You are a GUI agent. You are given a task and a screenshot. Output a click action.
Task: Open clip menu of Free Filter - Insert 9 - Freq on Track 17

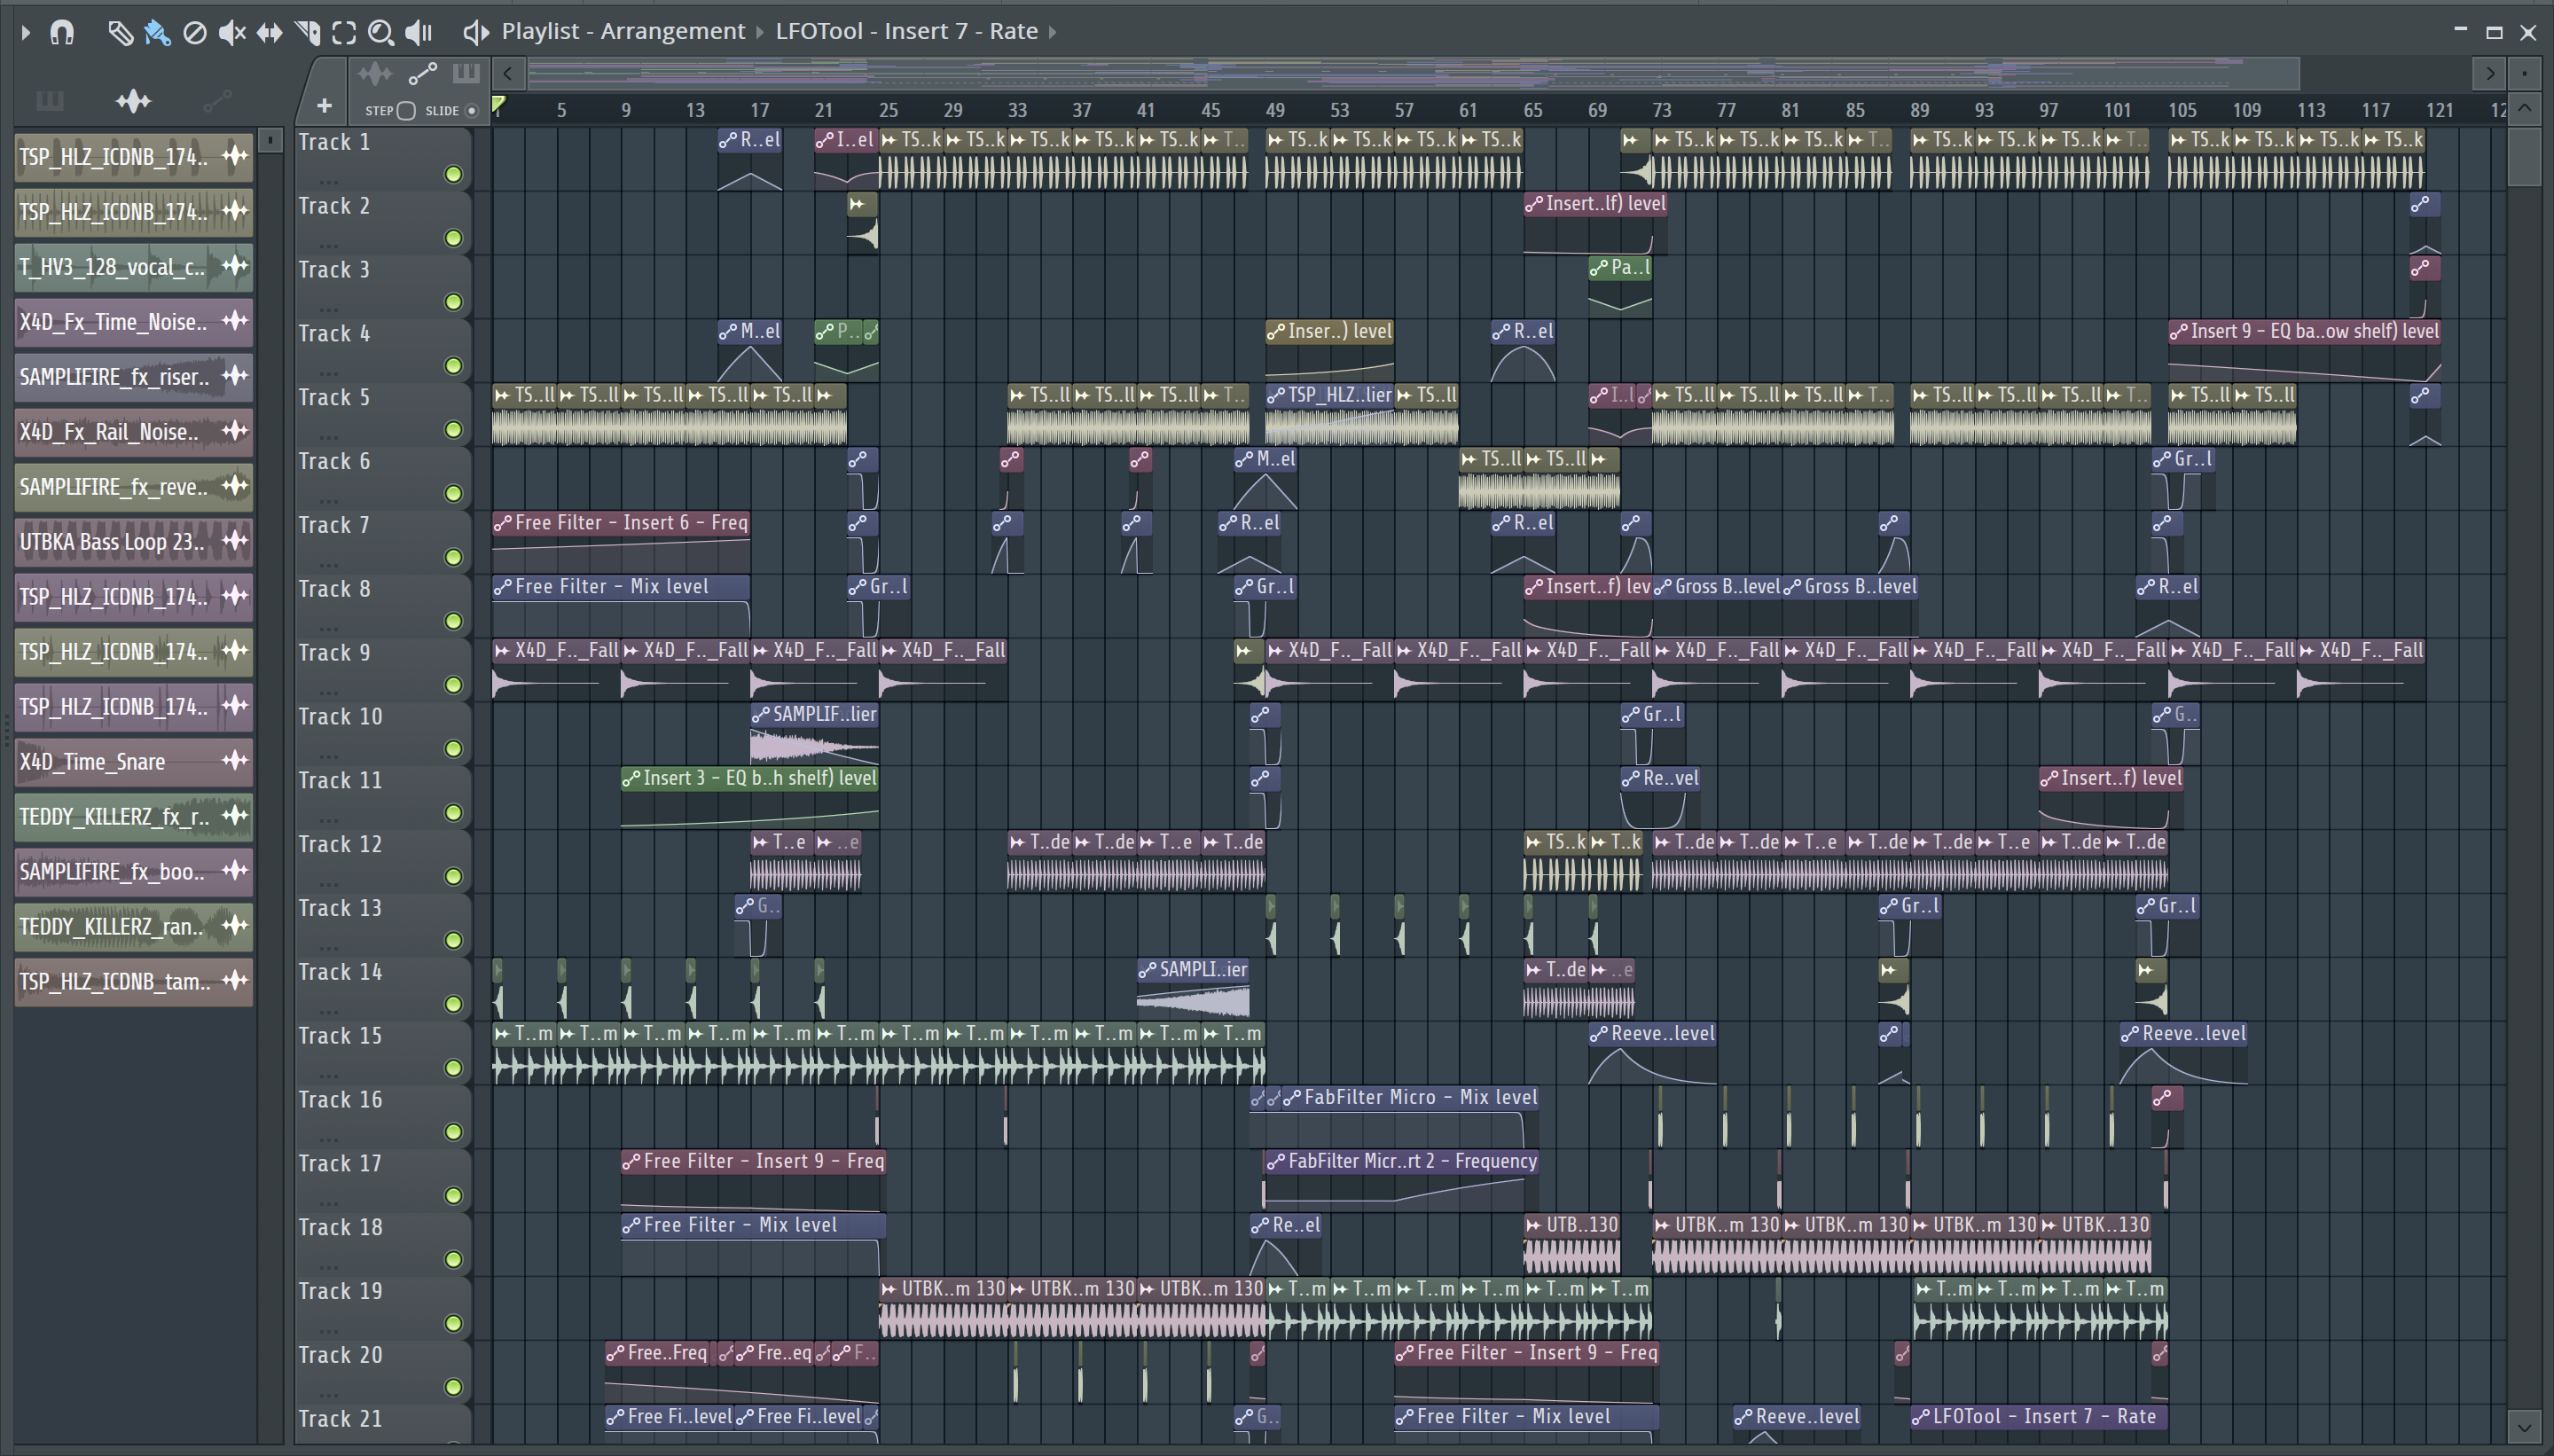[x=631, y=1162]
